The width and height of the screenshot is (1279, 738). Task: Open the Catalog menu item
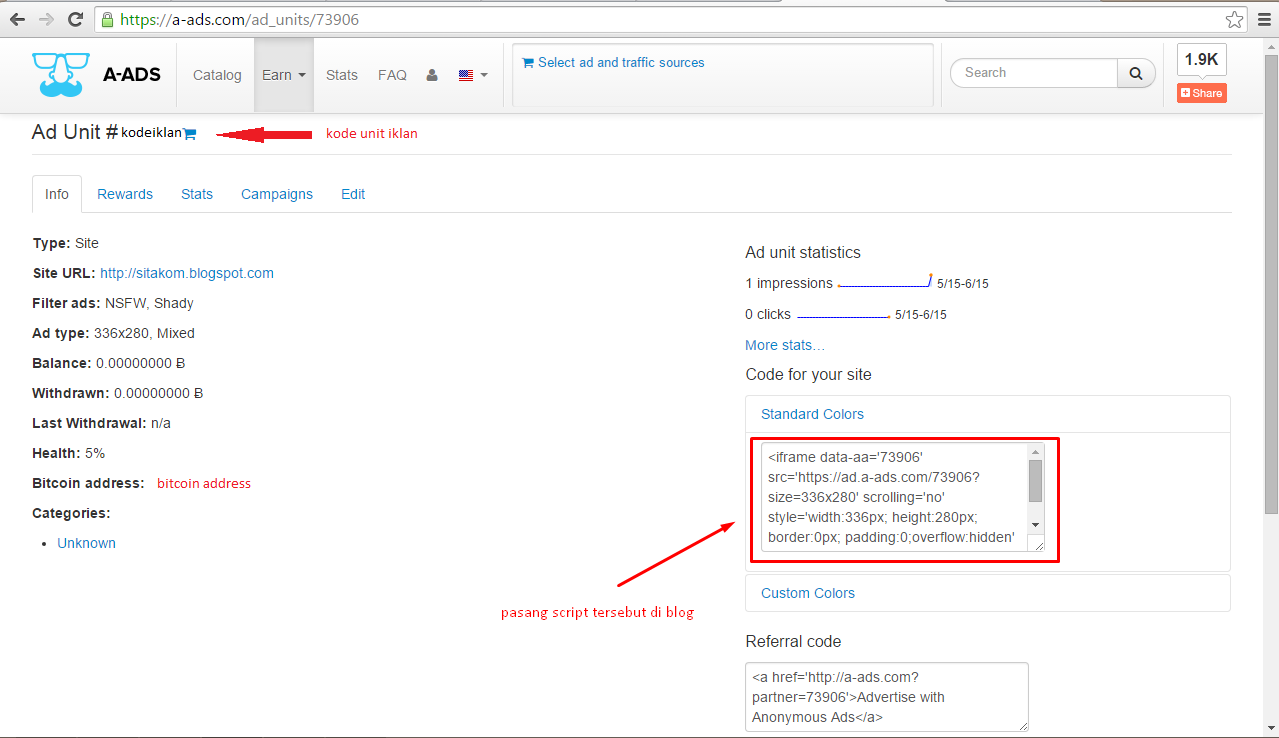click(x=217, y=75)
